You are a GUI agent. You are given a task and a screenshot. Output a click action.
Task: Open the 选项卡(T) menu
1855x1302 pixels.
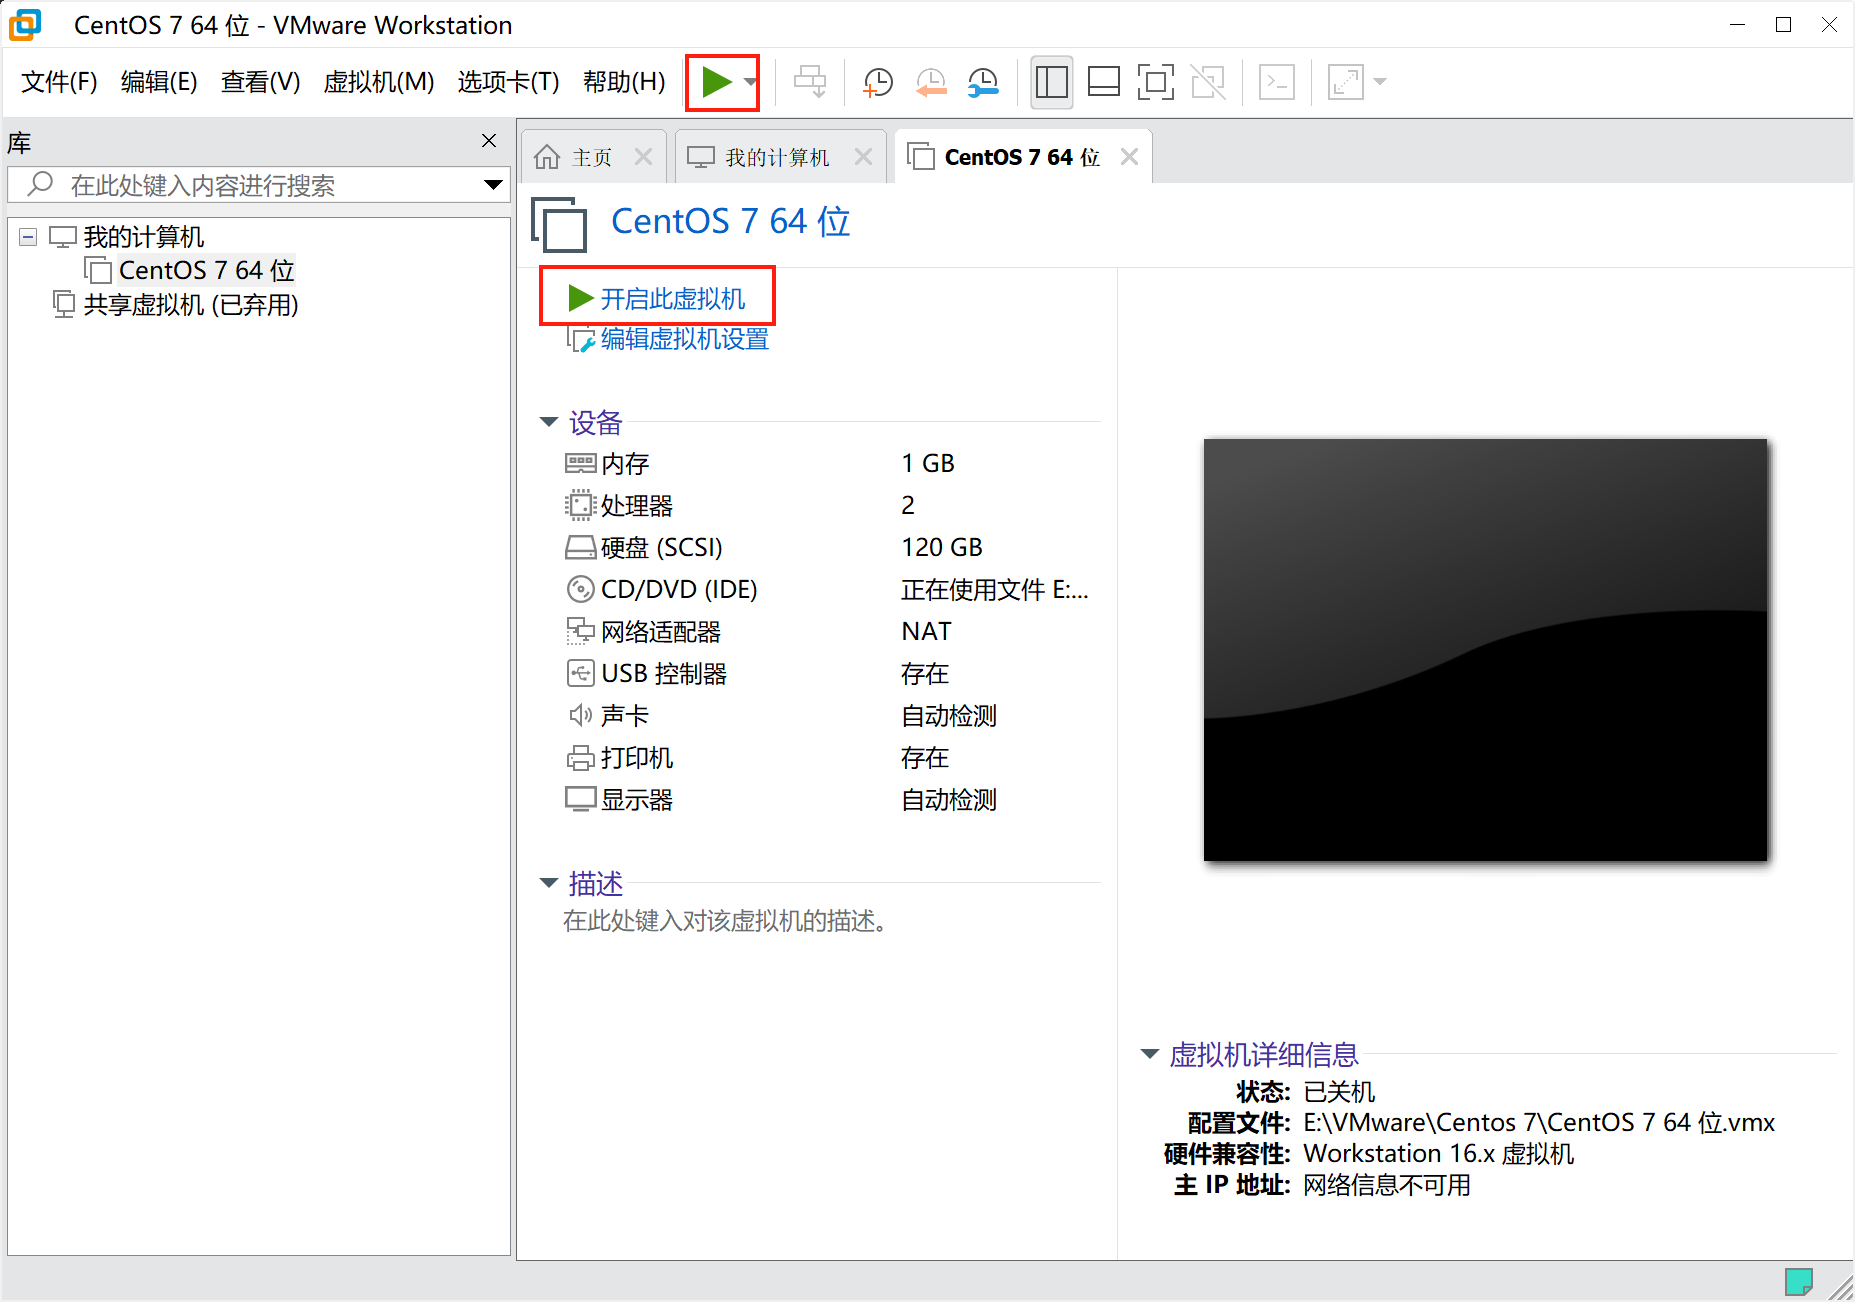click(508, 82)
